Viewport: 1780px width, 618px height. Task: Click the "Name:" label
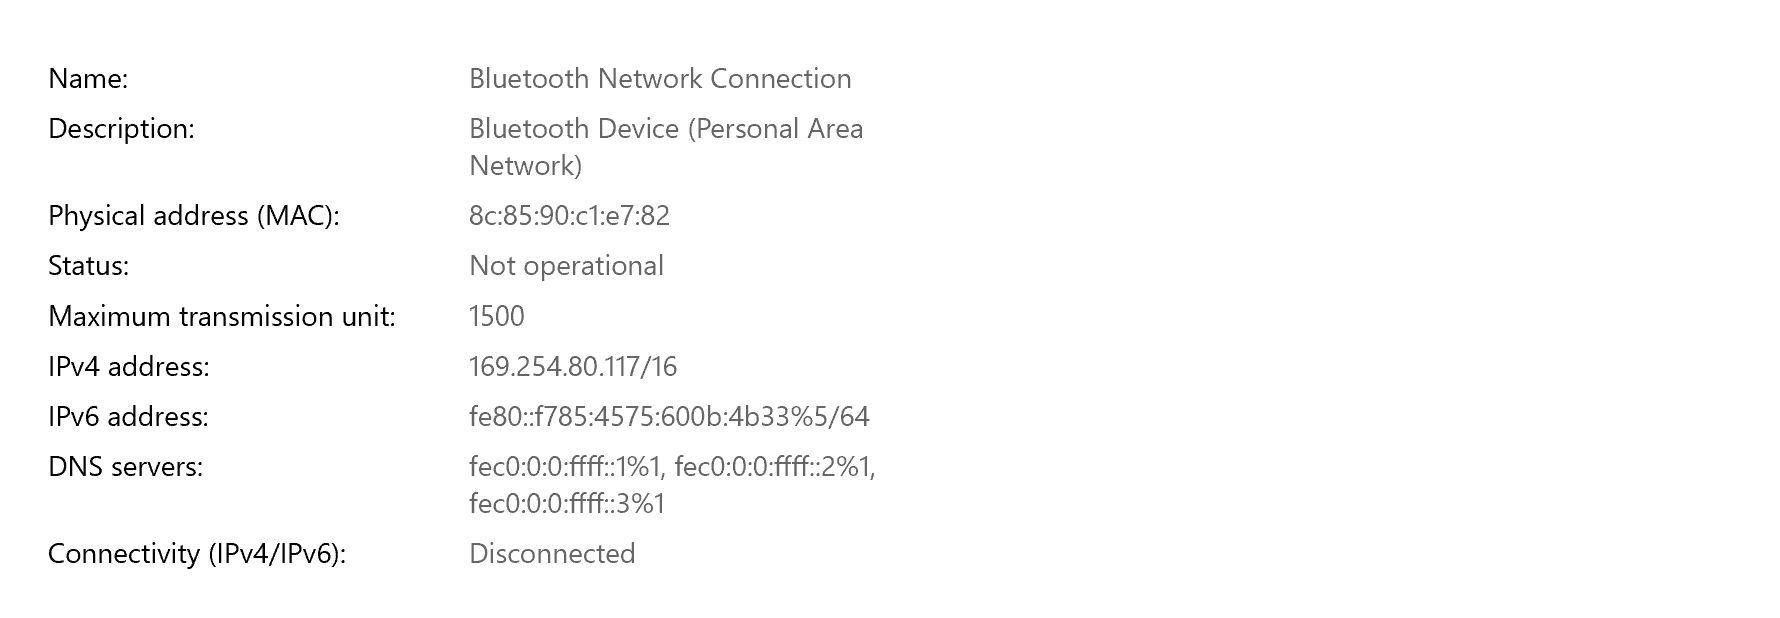pos(88,79)
